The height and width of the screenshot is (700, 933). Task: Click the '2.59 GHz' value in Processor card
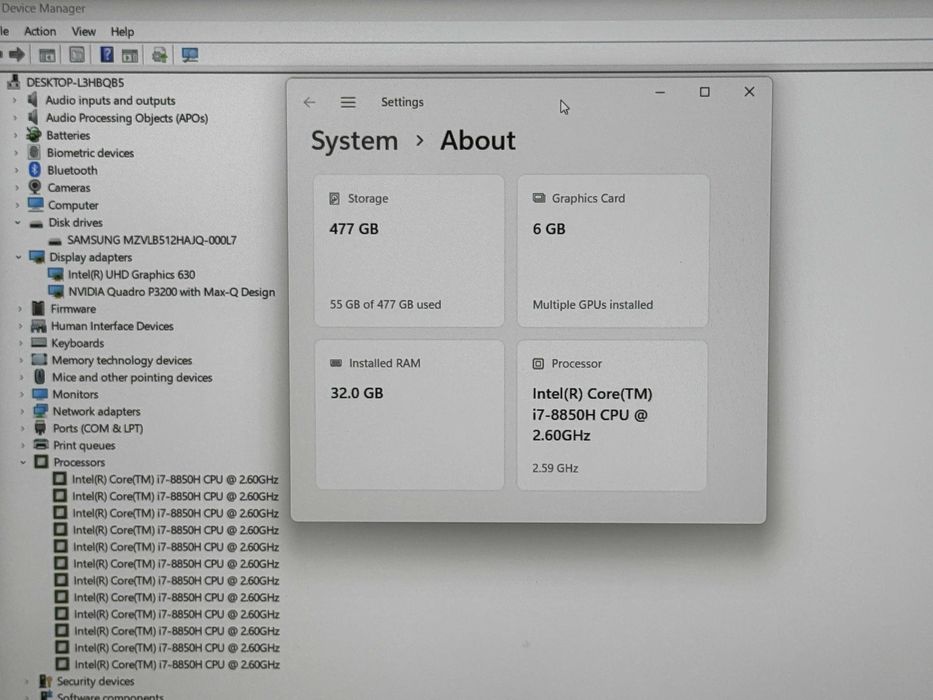pyautogui.click(x=555, y=468)
